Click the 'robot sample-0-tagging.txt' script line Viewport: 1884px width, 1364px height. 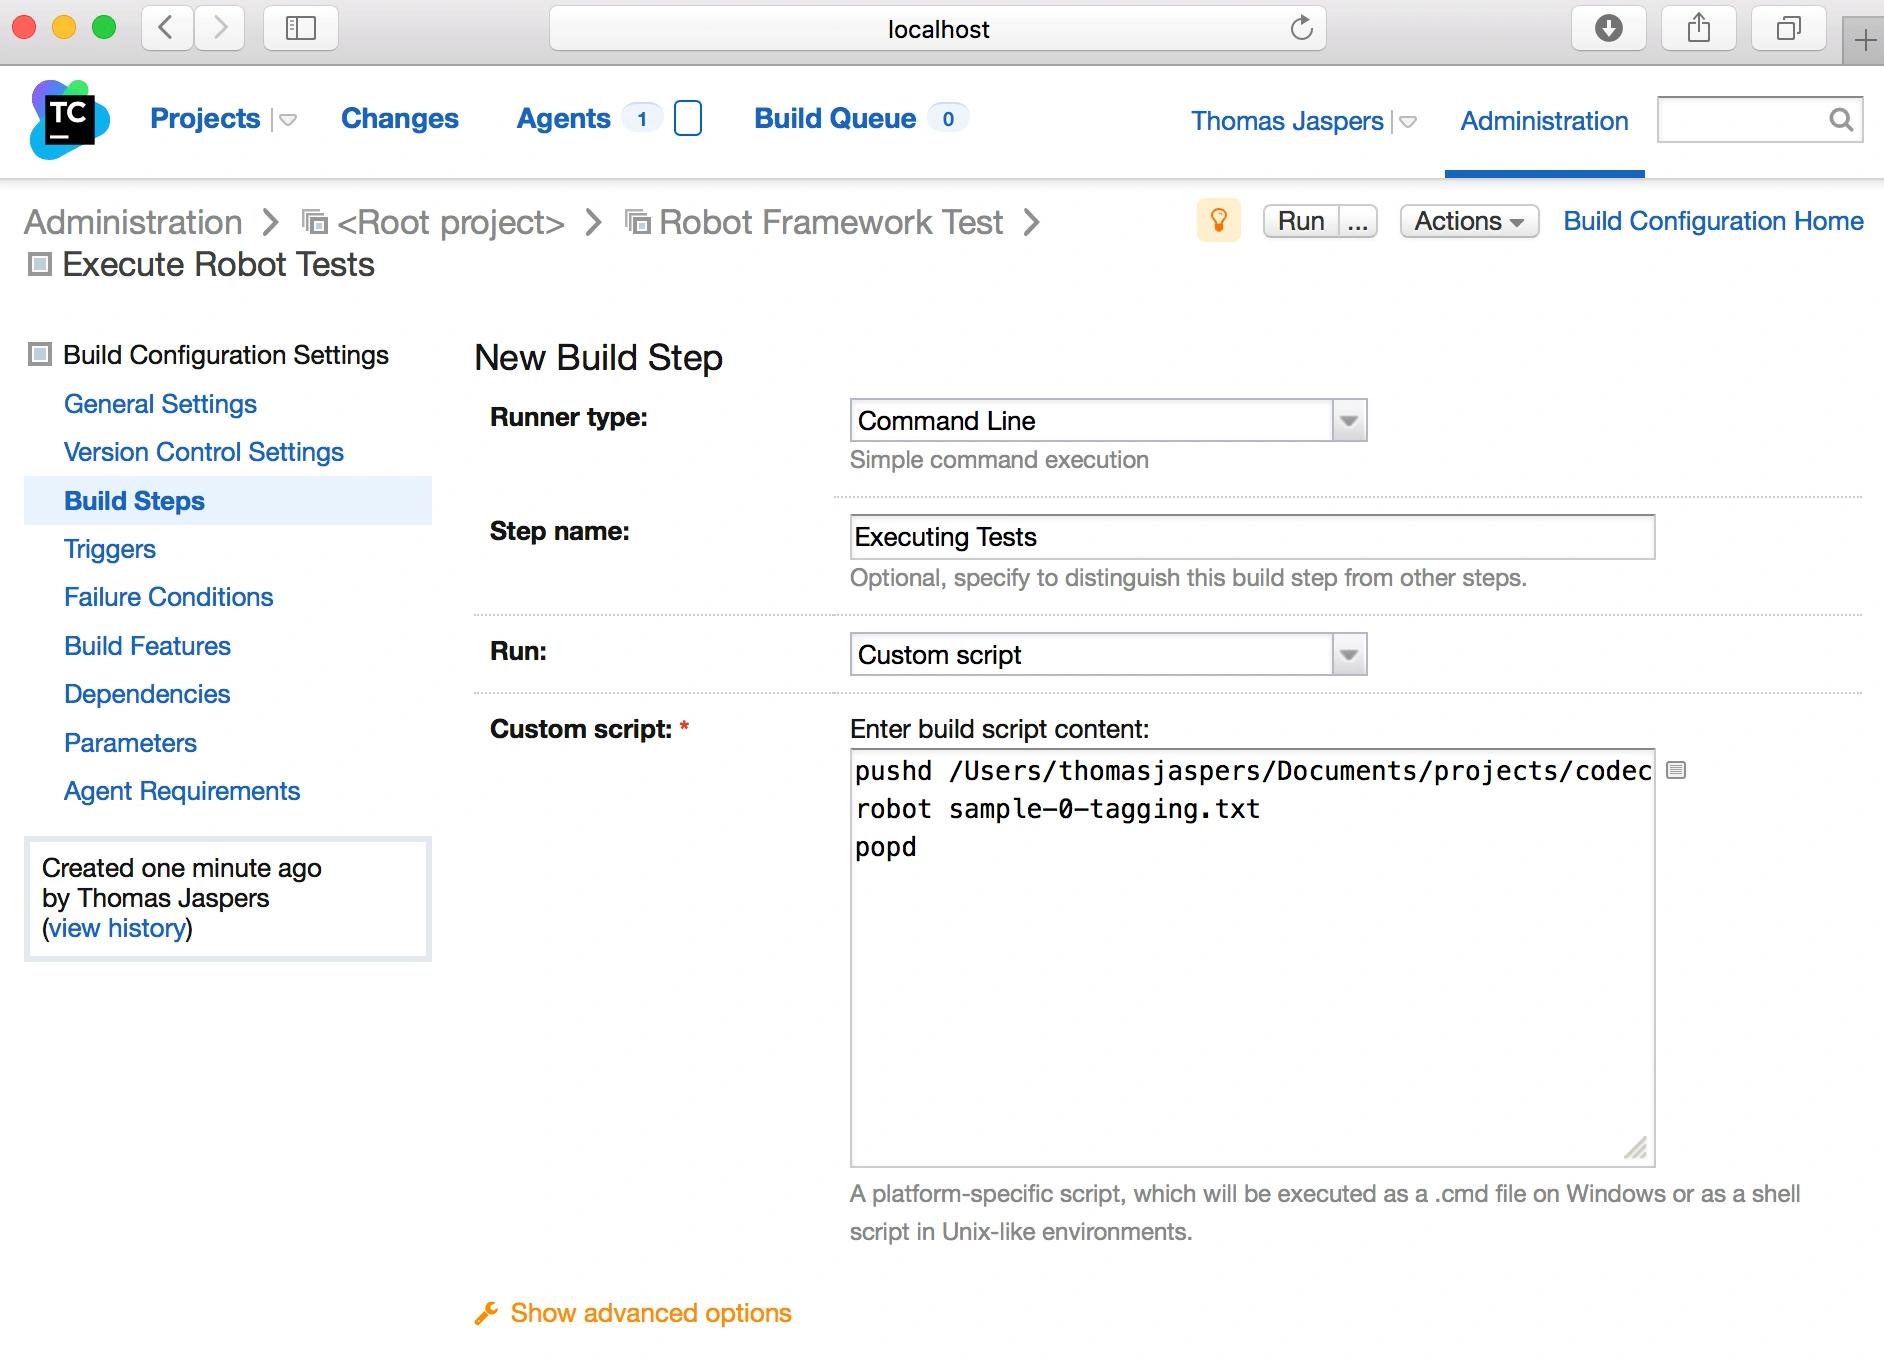click(1057, 809)
